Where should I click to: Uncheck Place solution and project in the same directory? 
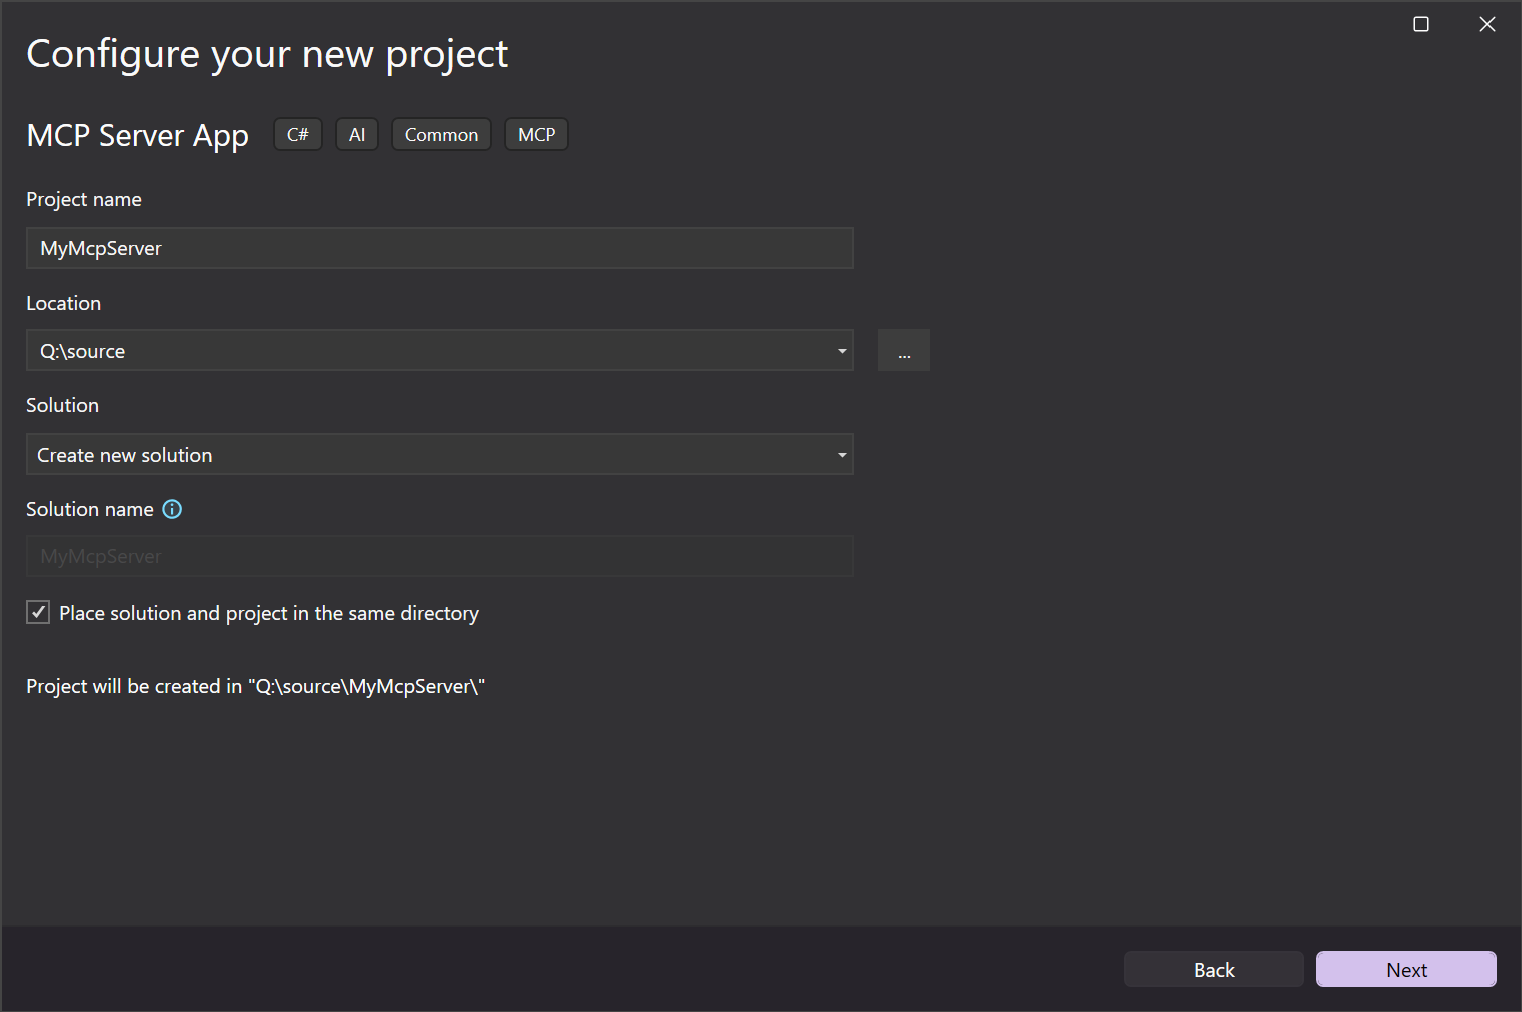pyautogui.click(x=37, y=611)
